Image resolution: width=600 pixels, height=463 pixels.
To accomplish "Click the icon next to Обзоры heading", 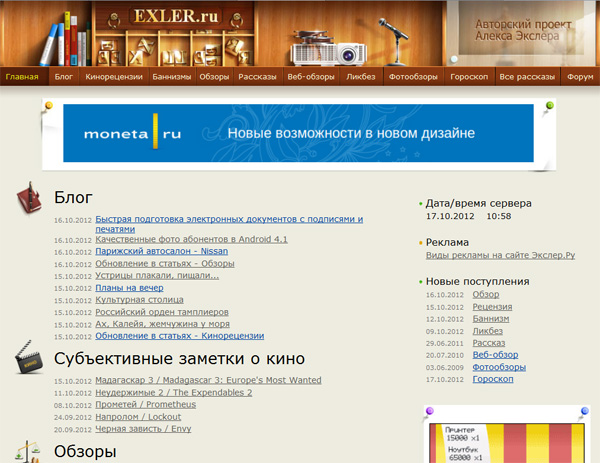I will 30,452.
